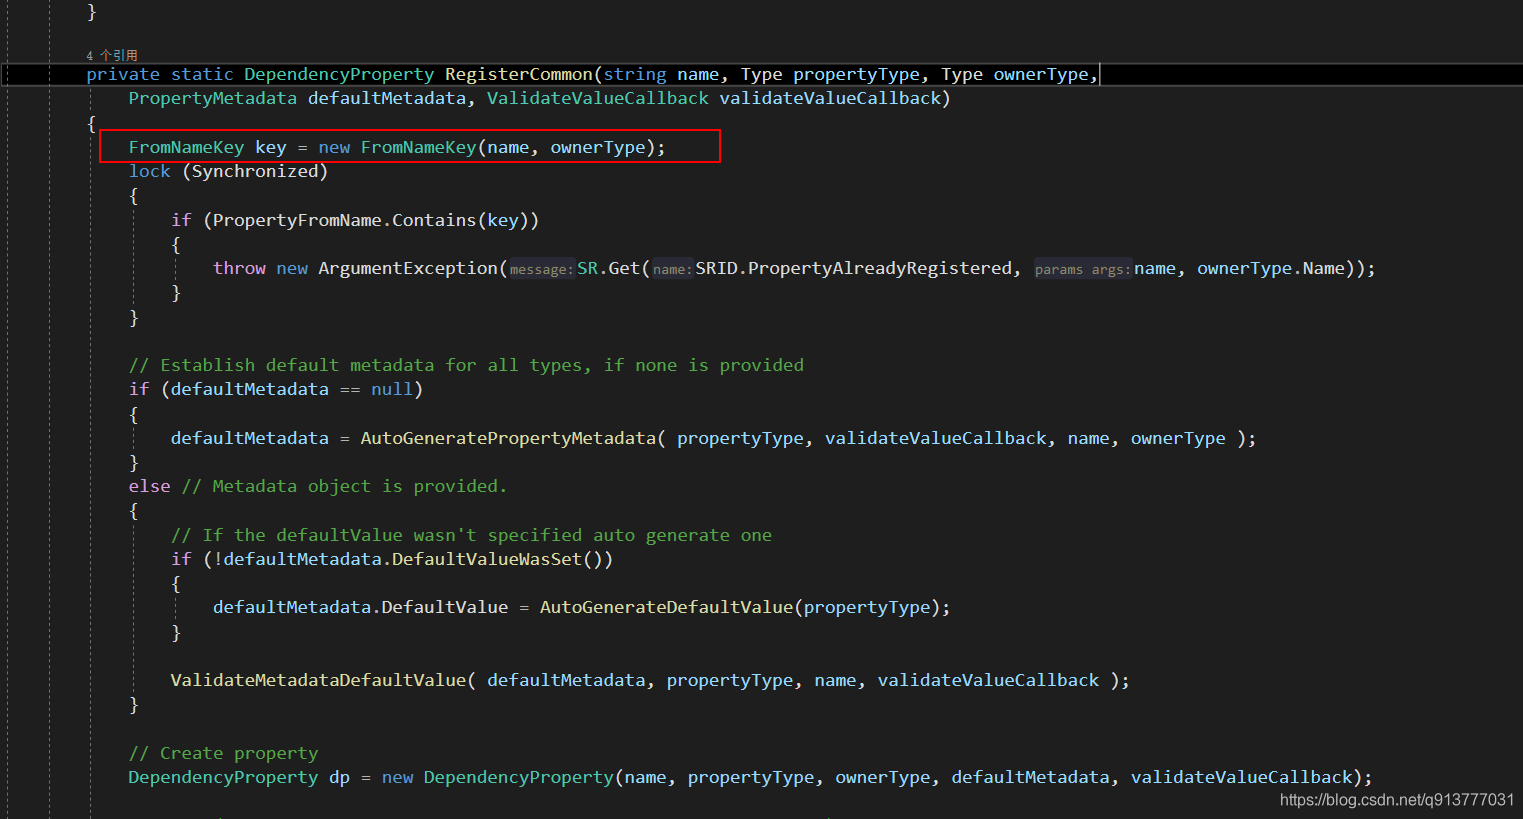
Task: Select PropertyMetadata type in parameter list
Action: pos(213,98)
